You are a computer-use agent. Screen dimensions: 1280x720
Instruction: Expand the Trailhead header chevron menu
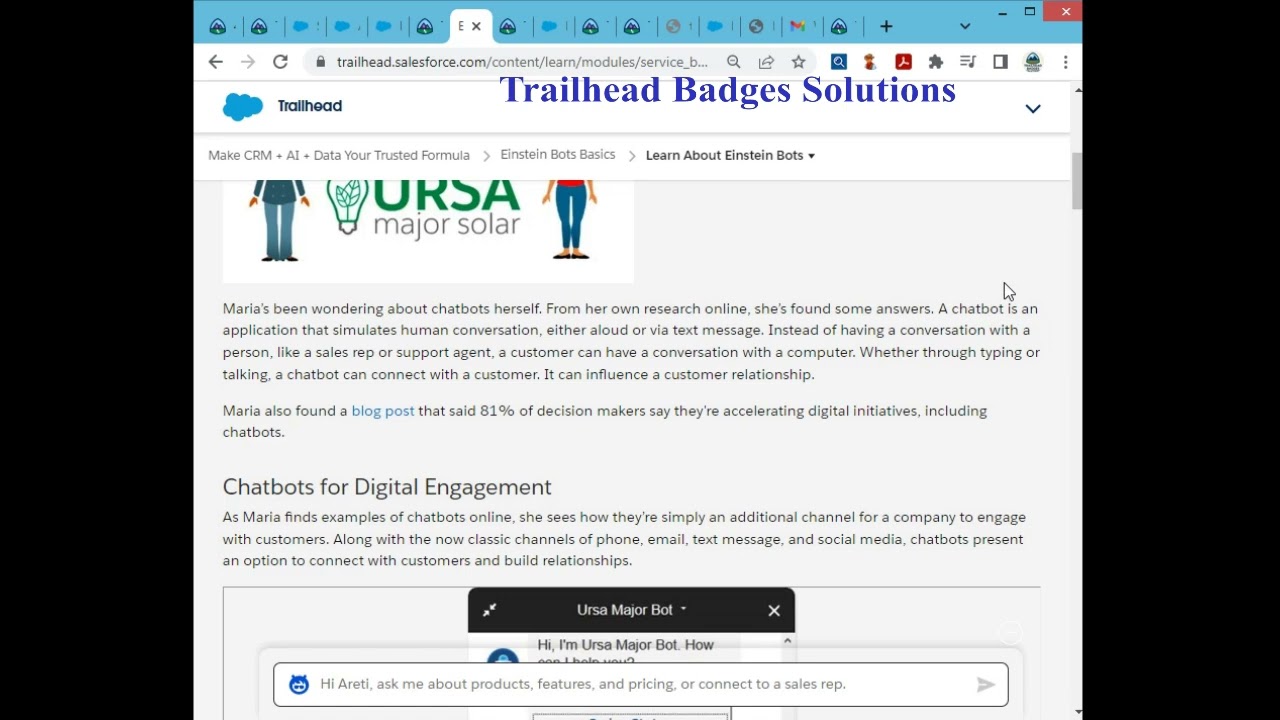tap(1033, 108)
